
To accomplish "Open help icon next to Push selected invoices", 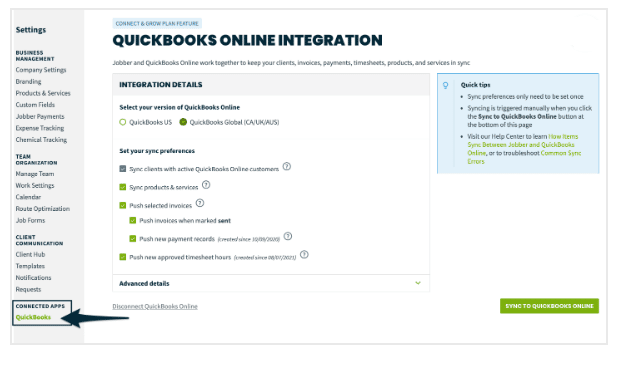I will click(200, 203).
